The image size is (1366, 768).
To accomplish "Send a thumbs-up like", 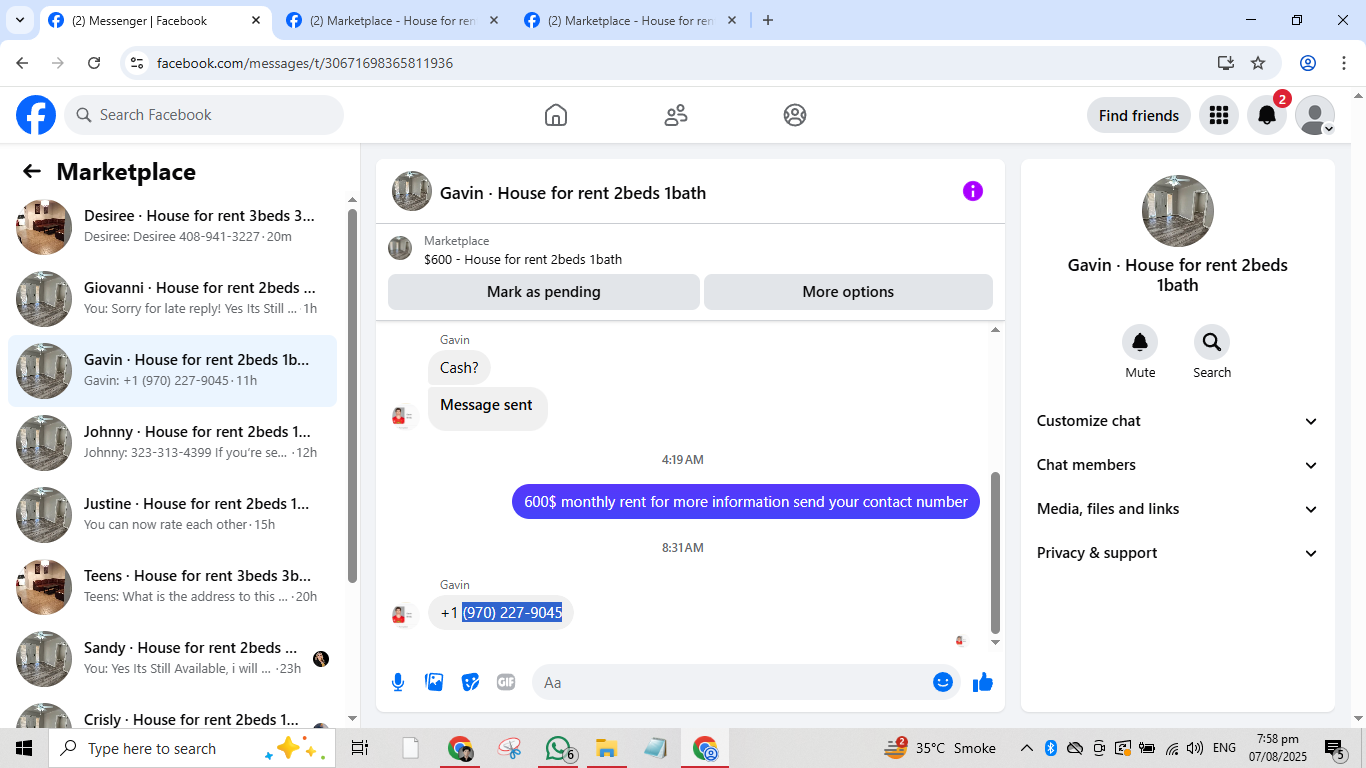I will (x=983, y=682).
